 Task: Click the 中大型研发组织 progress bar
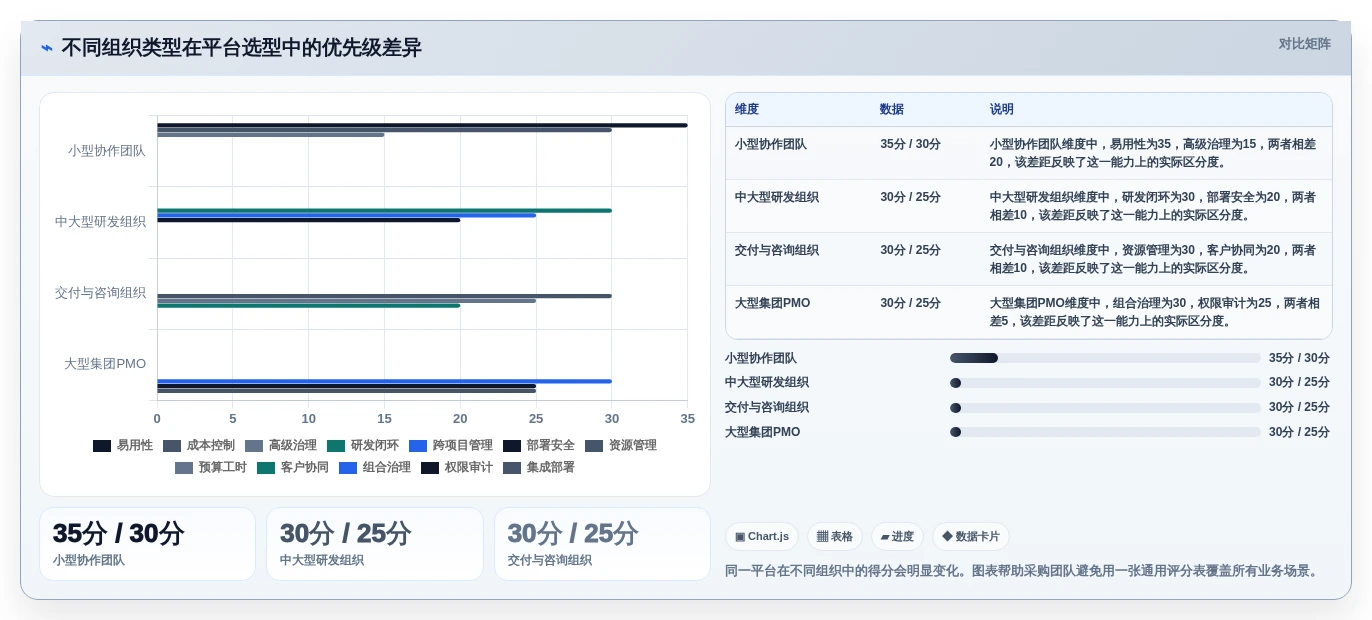tap(1105, 383)
